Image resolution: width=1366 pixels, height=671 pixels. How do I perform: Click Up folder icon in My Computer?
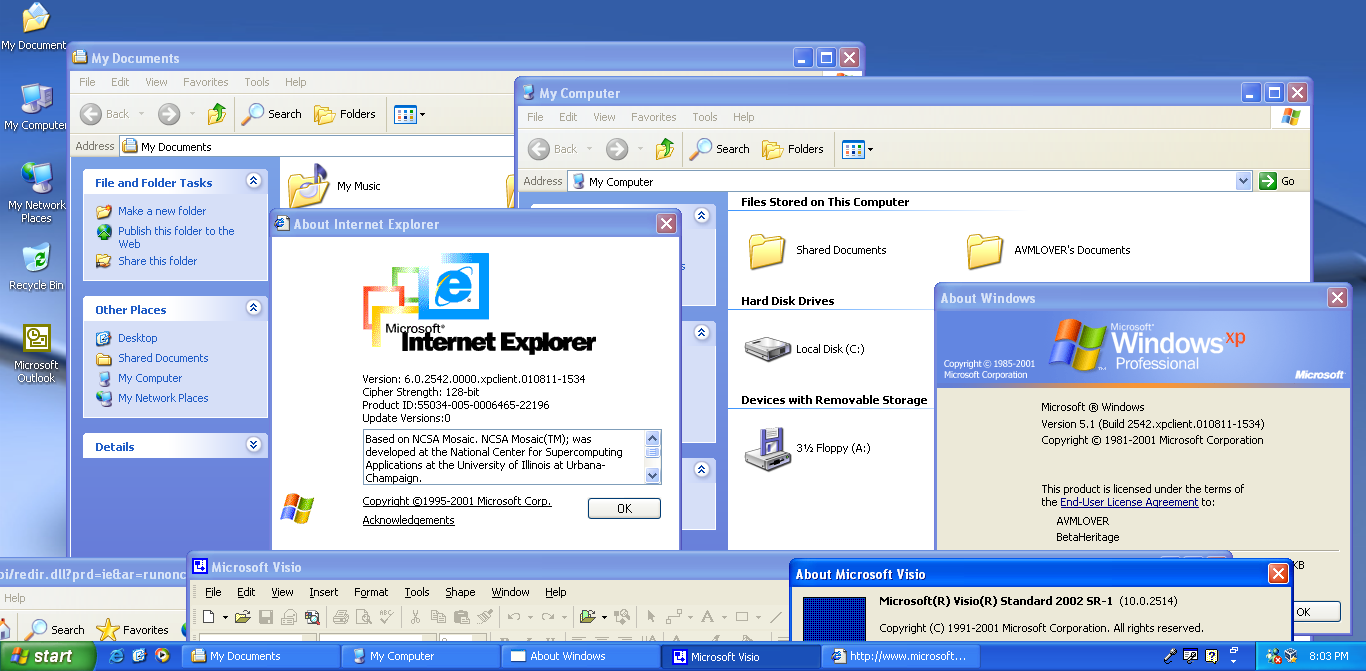tap(665, 149)
